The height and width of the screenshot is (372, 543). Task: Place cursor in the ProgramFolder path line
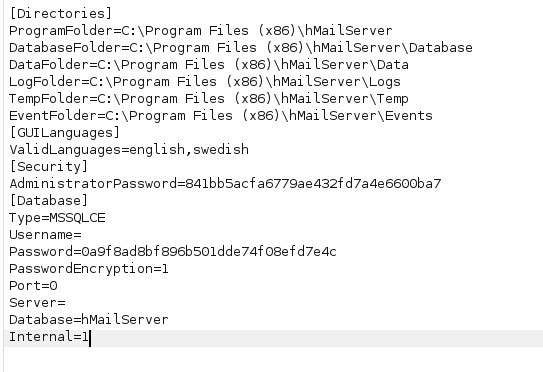[201, 30]
